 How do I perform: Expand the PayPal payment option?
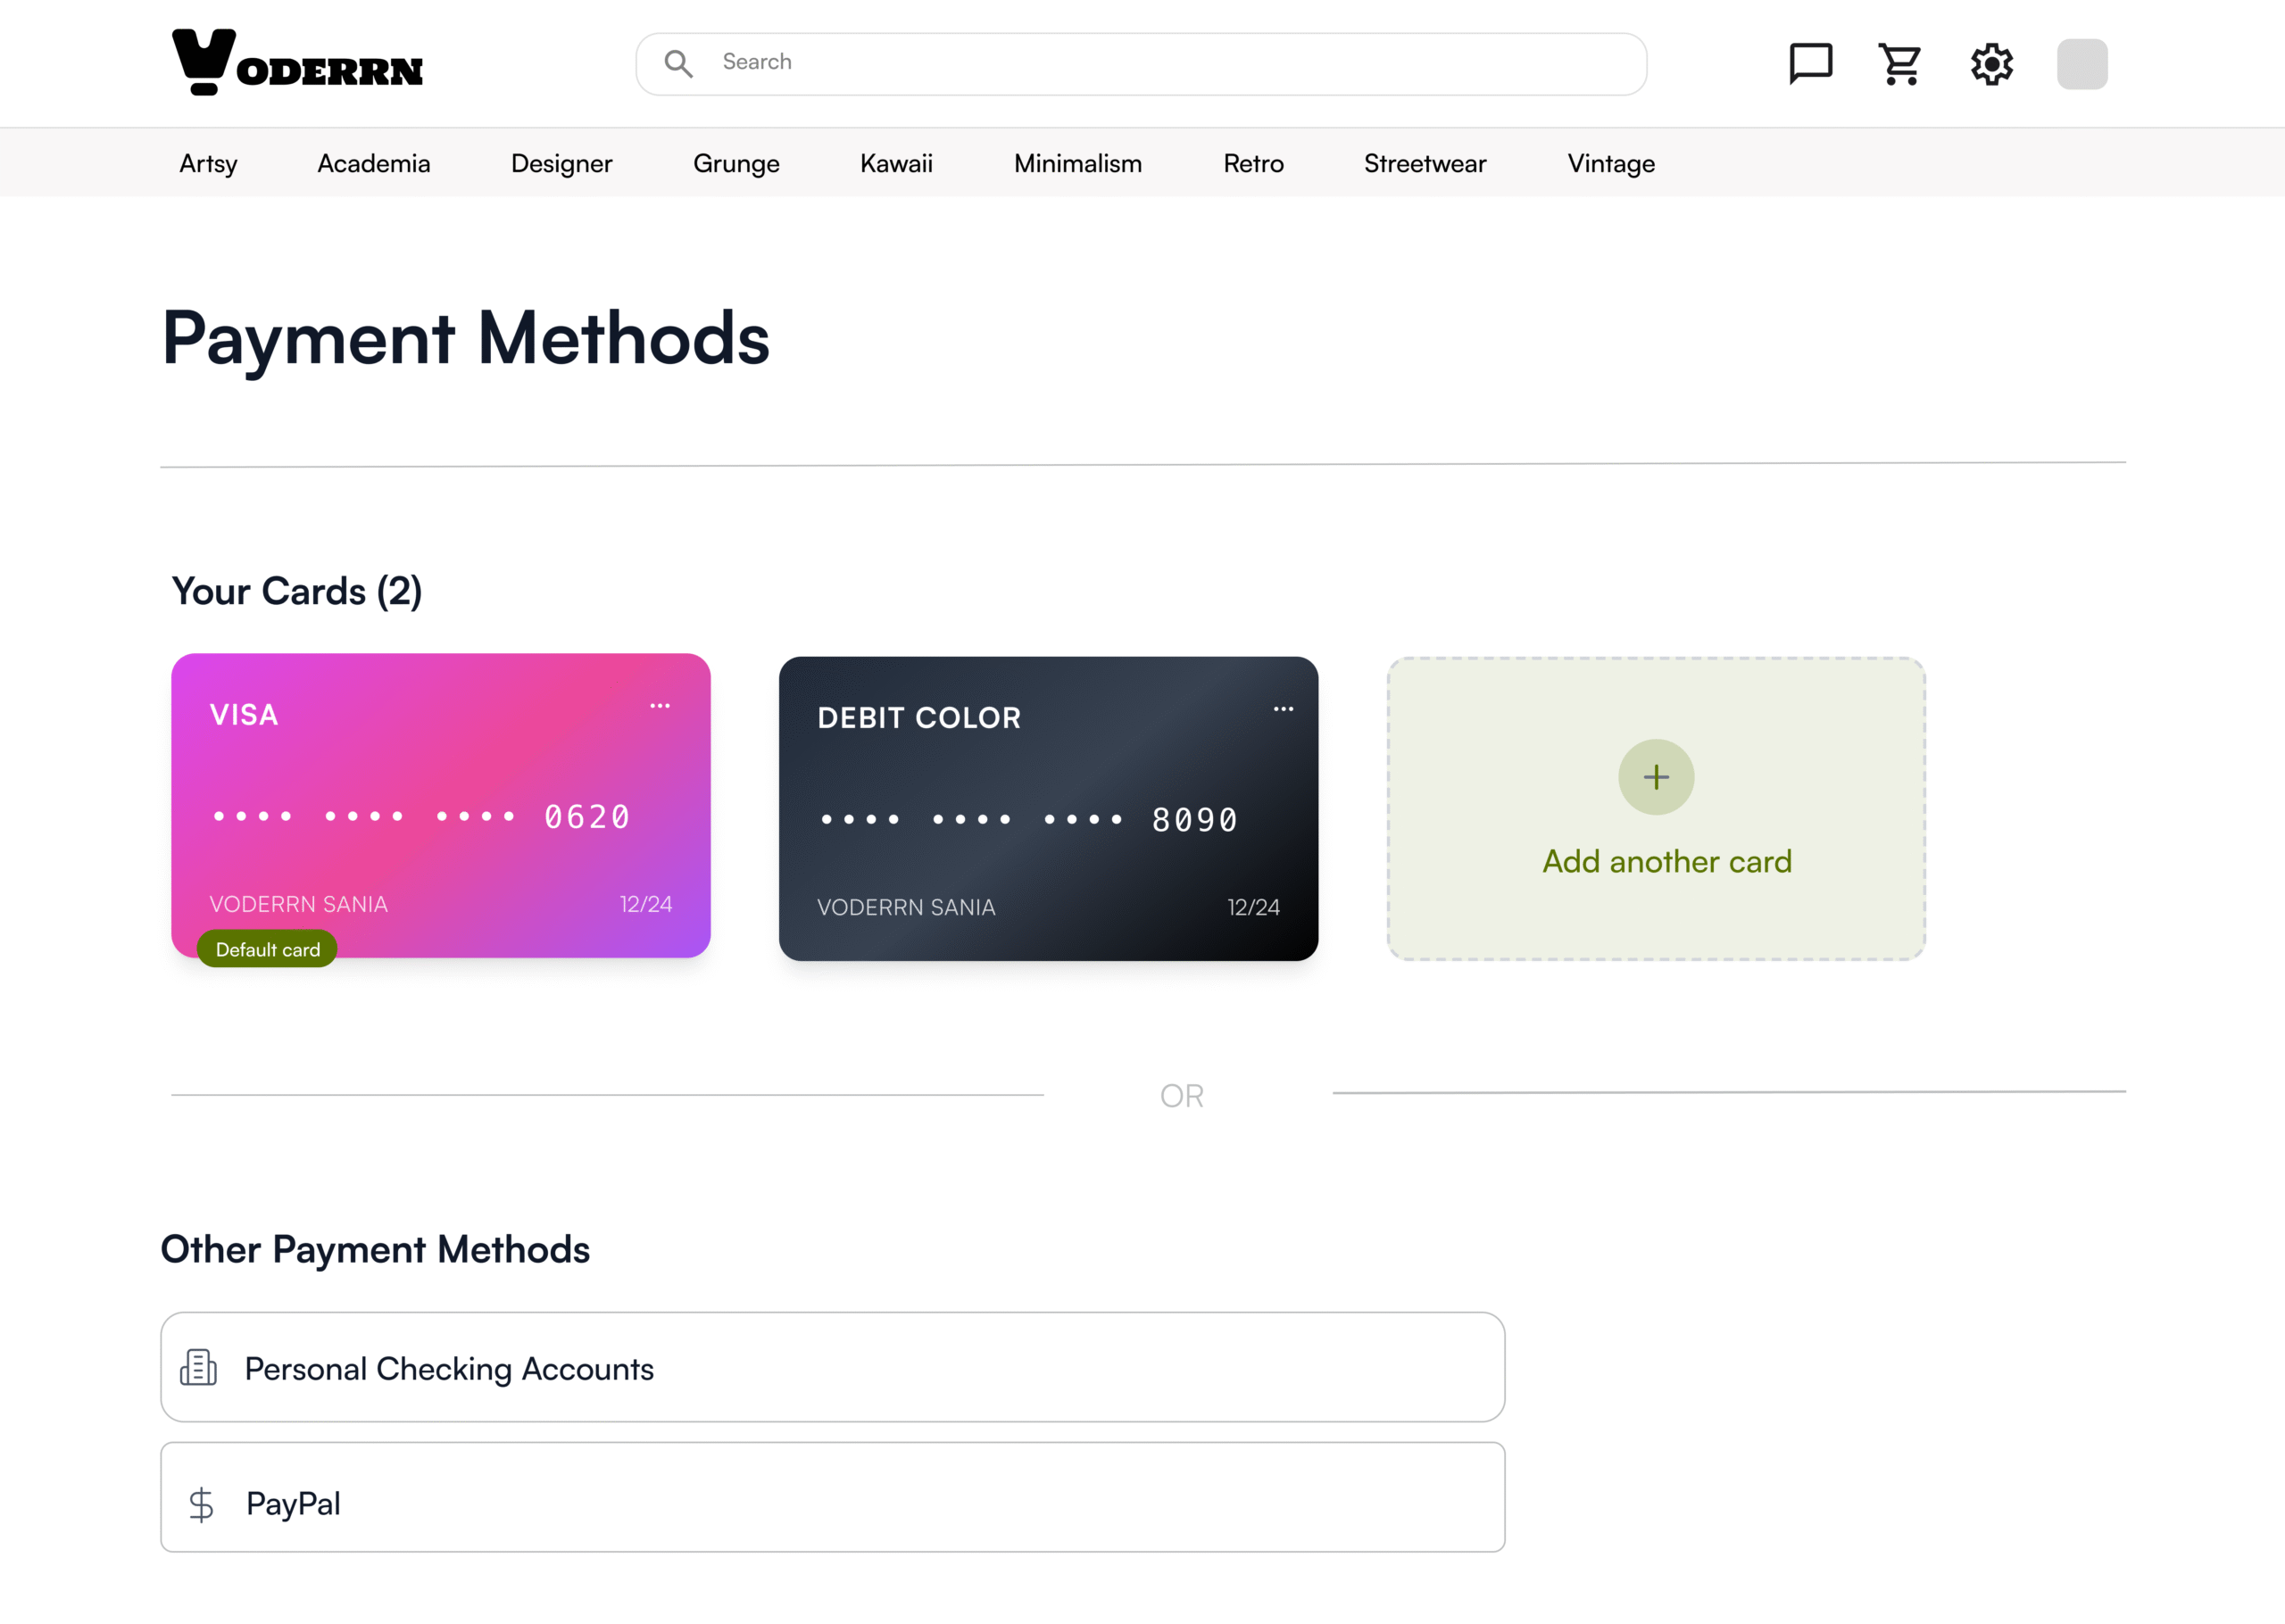[x=832, y=1497]
